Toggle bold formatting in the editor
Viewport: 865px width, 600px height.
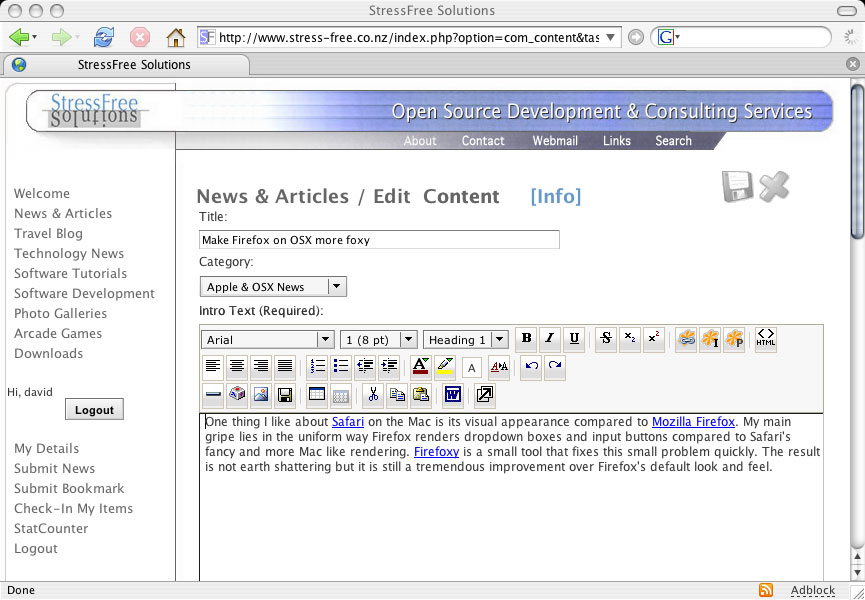[x=526, y=339]
